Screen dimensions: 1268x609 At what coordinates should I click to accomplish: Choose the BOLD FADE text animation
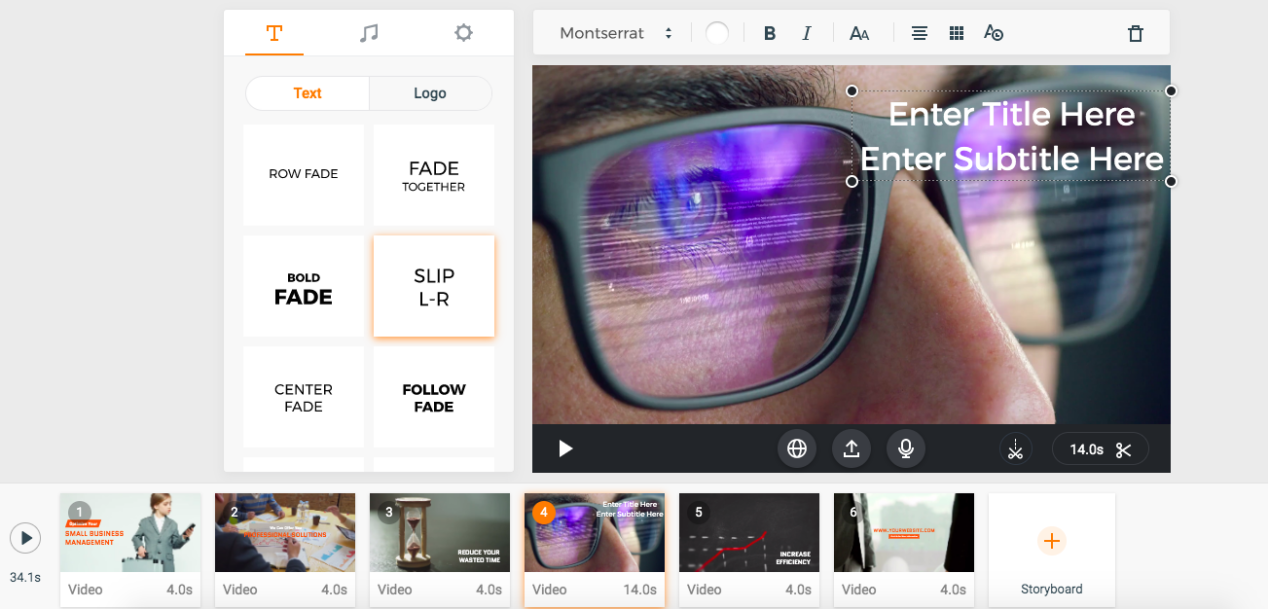(304, 286)
